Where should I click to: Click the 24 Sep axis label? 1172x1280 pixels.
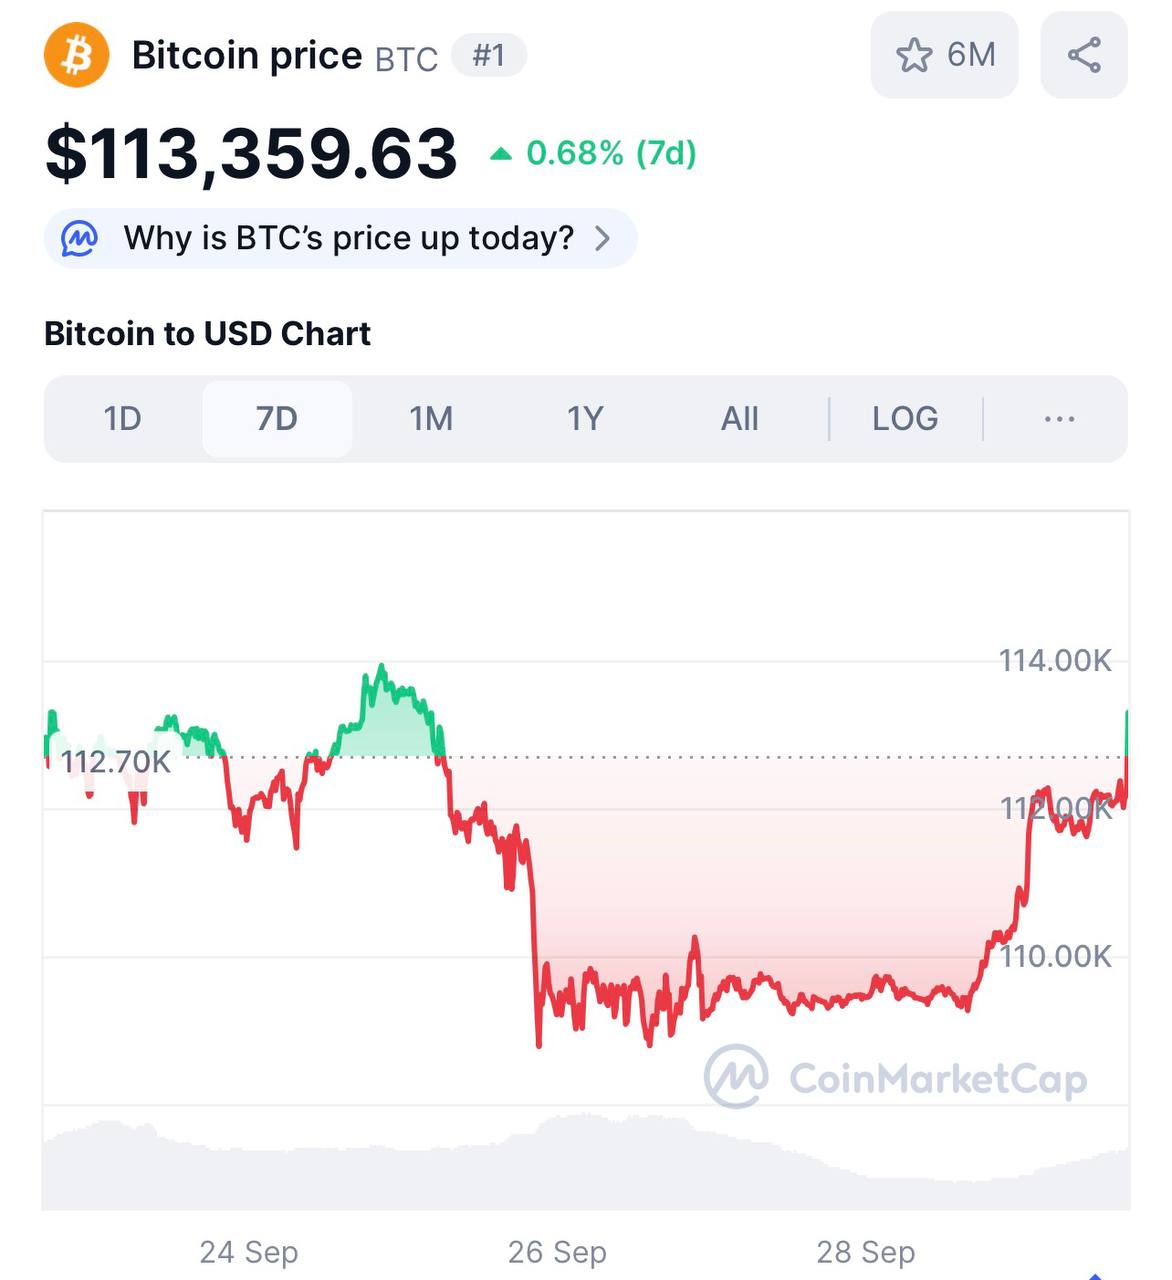point(249,1252)
